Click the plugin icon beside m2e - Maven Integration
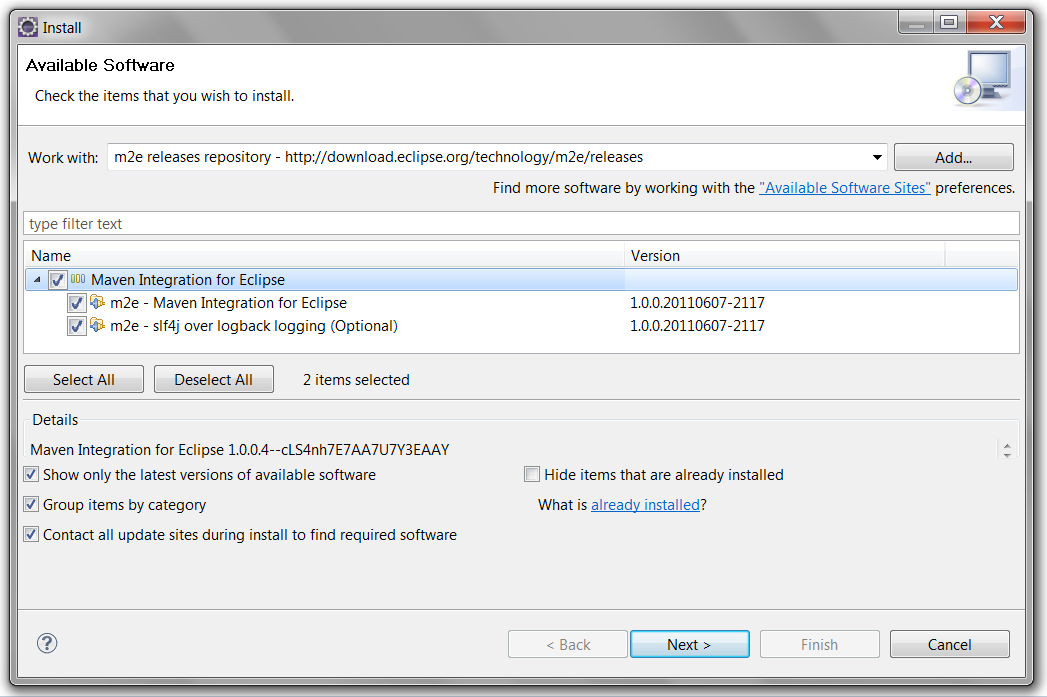This screenshot has height=697, width=1047. (x=97, y=302)
